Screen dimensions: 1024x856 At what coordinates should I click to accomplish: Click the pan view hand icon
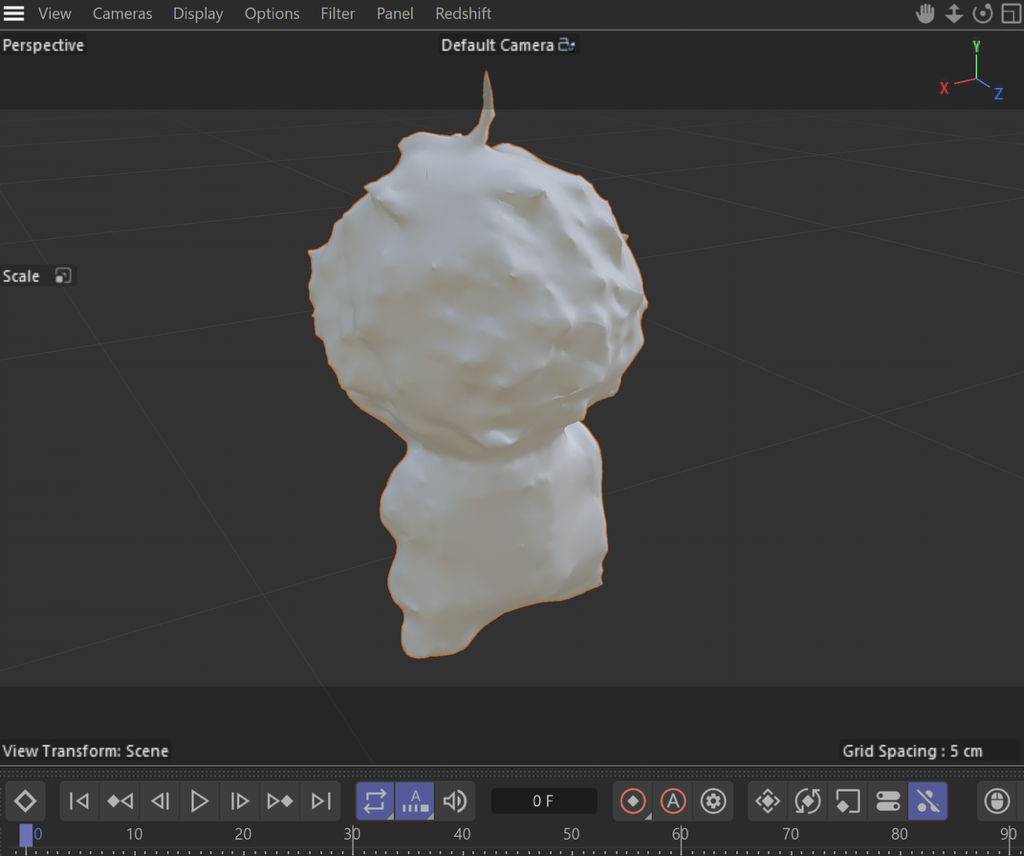click(x=926, y=14)
